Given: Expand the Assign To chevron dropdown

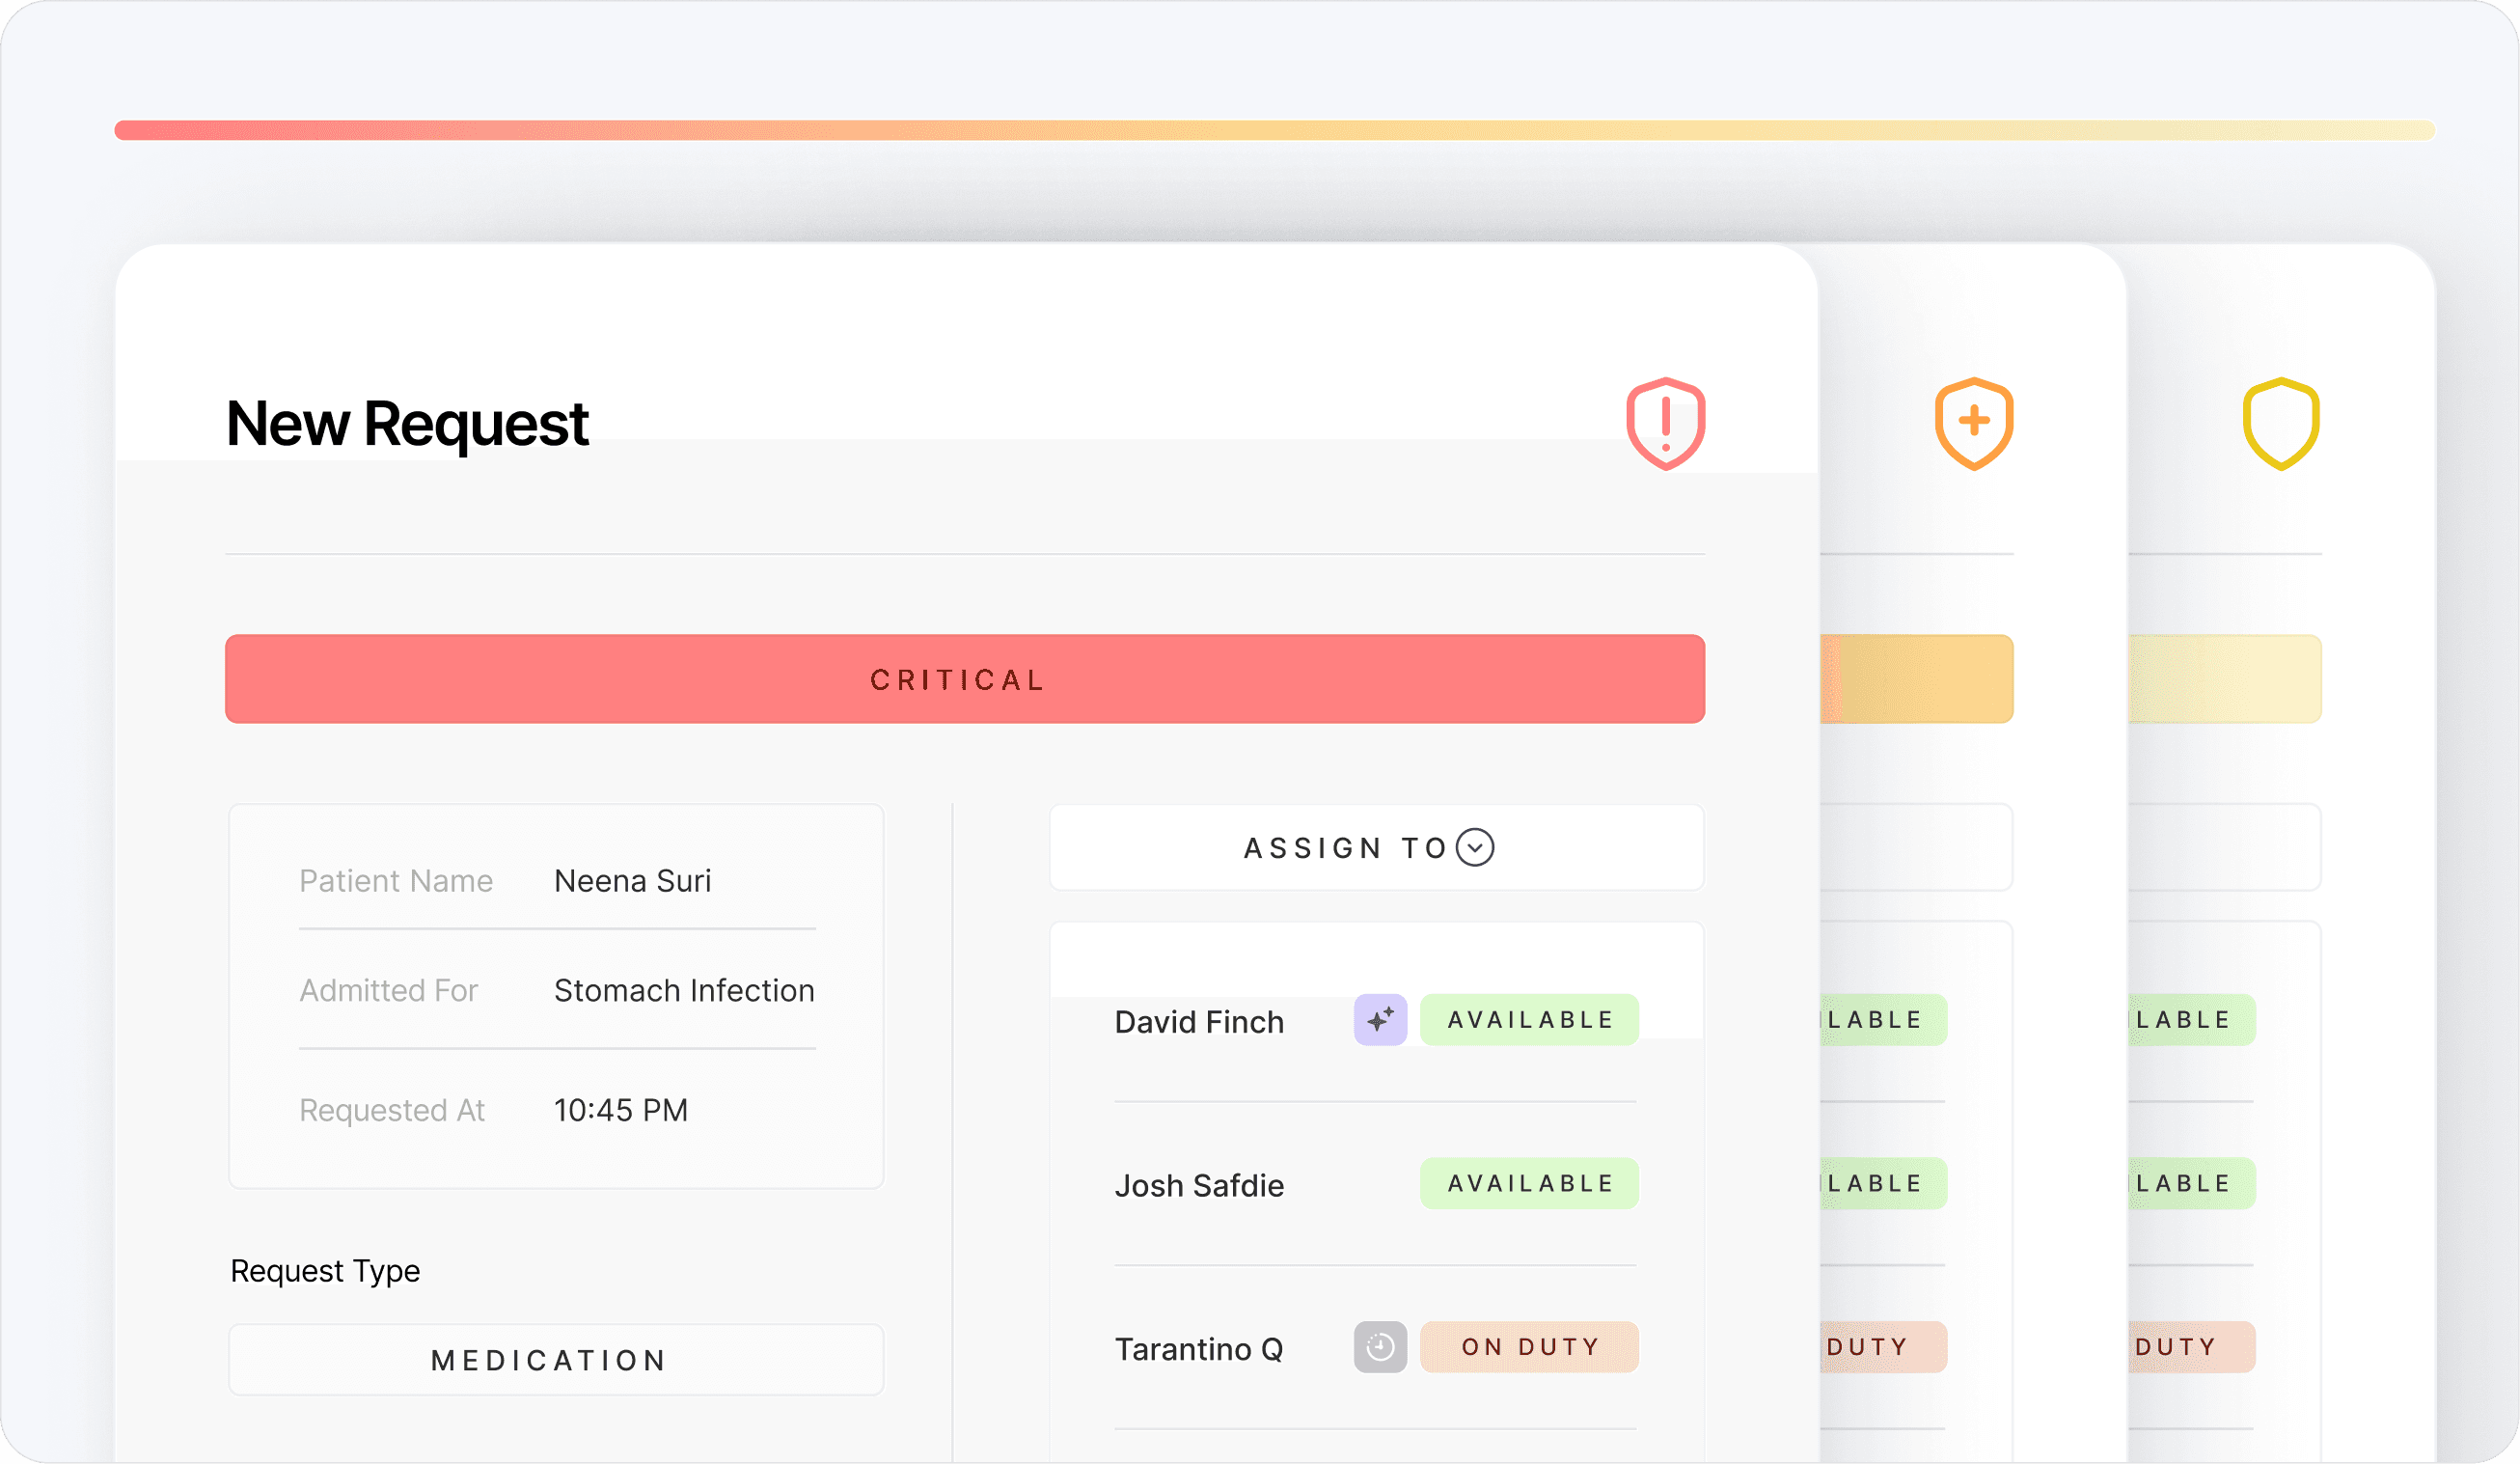Looking at the screenshot, I should (x=1475, y=847).
